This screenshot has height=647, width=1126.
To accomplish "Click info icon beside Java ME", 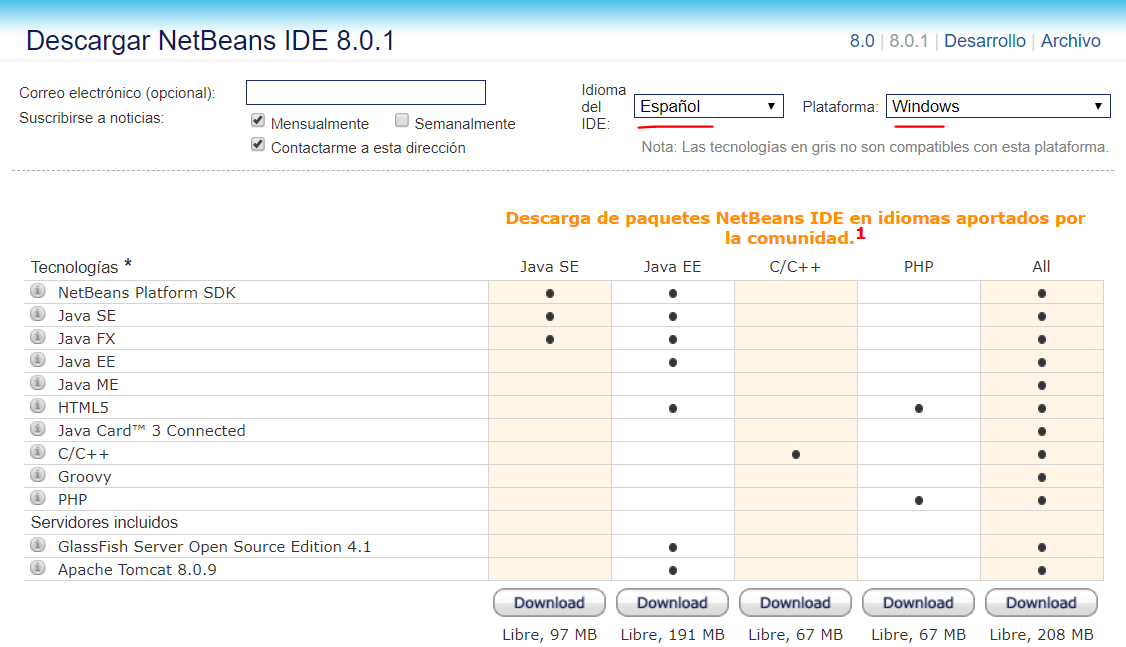I will click(38, 383).
